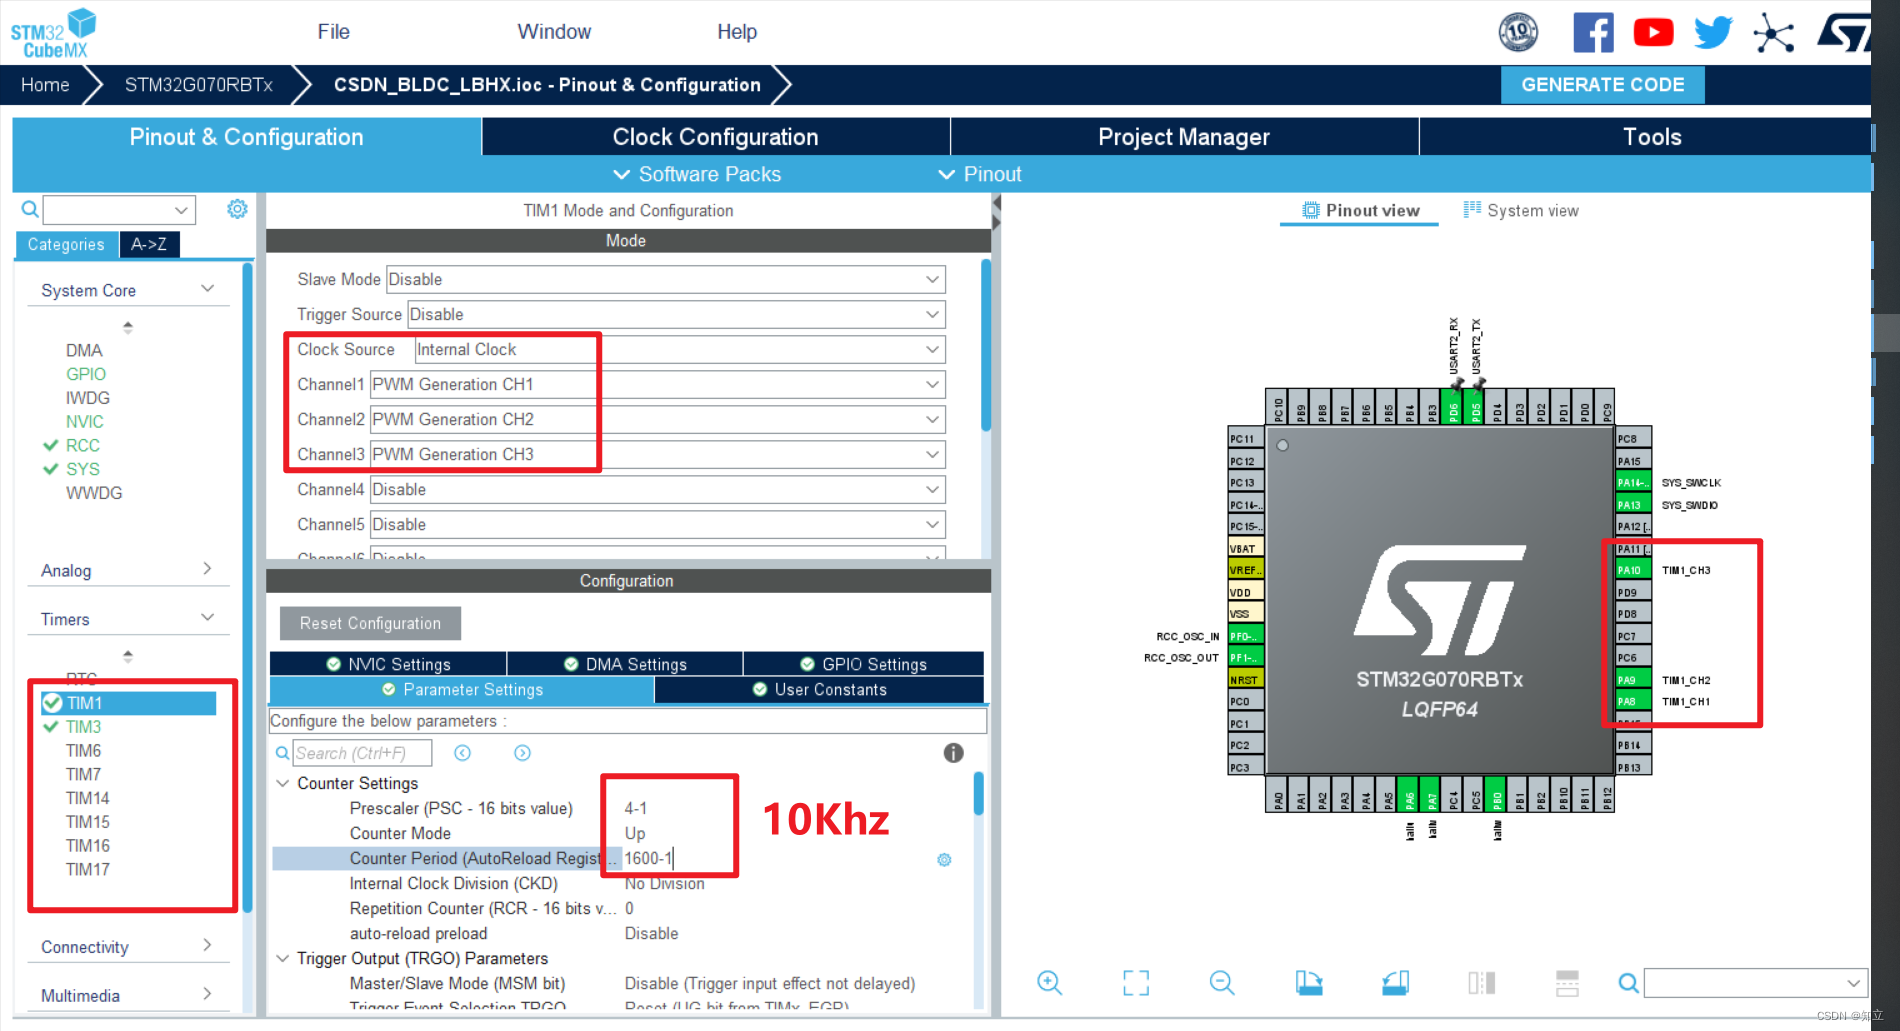The height and width of the screenshot is (1031, 1900).
Task: Select GPIO under System Core
Action: [86, 374]
